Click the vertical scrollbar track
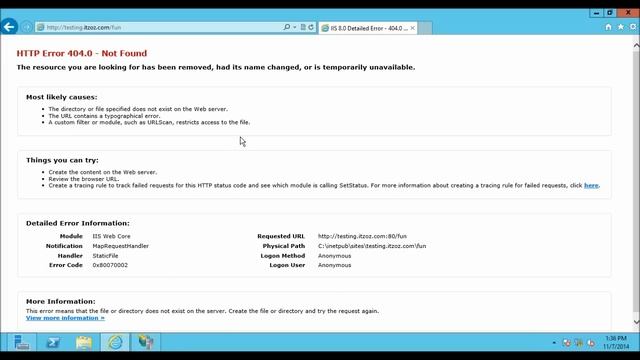 [x=636, y=184]
